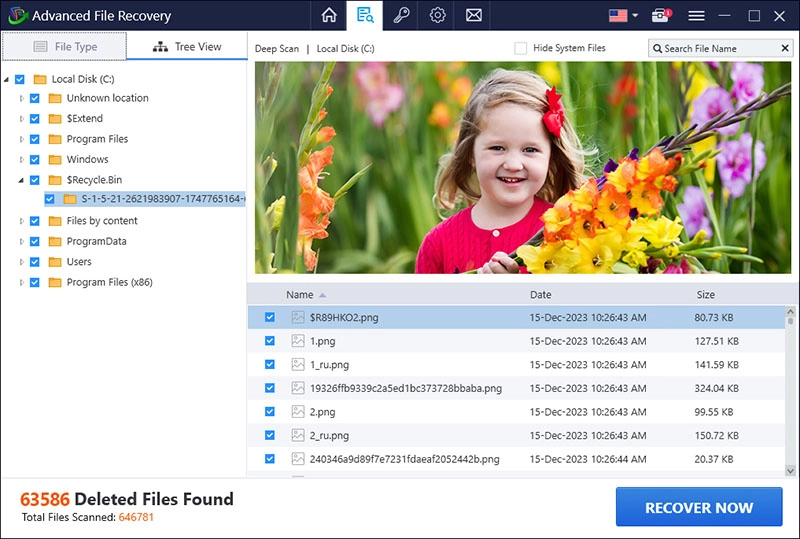Viewport: 800px width, 539px height.
Task: Click the 646781 total scanned count
Action: (136, 517)
